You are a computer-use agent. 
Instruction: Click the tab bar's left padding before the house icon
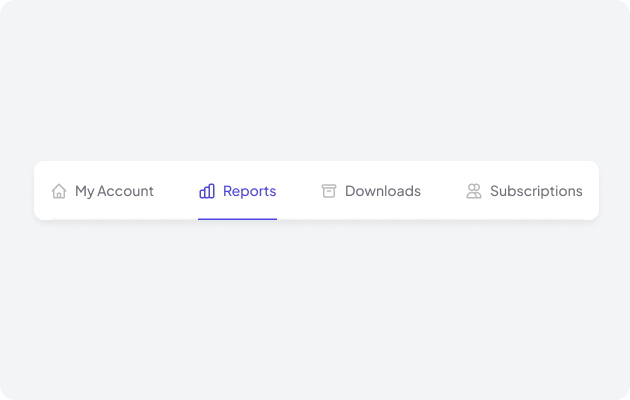(41, 191)
